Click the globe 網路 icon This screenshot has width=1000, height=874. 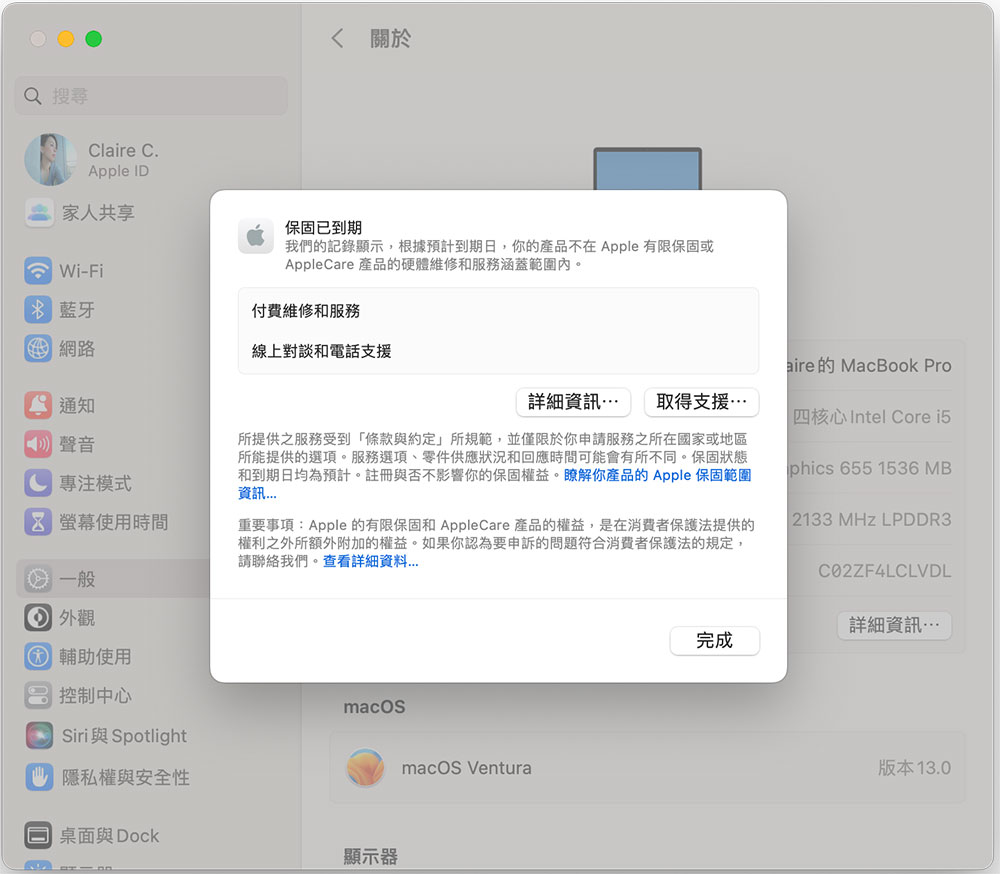point(38,348)
